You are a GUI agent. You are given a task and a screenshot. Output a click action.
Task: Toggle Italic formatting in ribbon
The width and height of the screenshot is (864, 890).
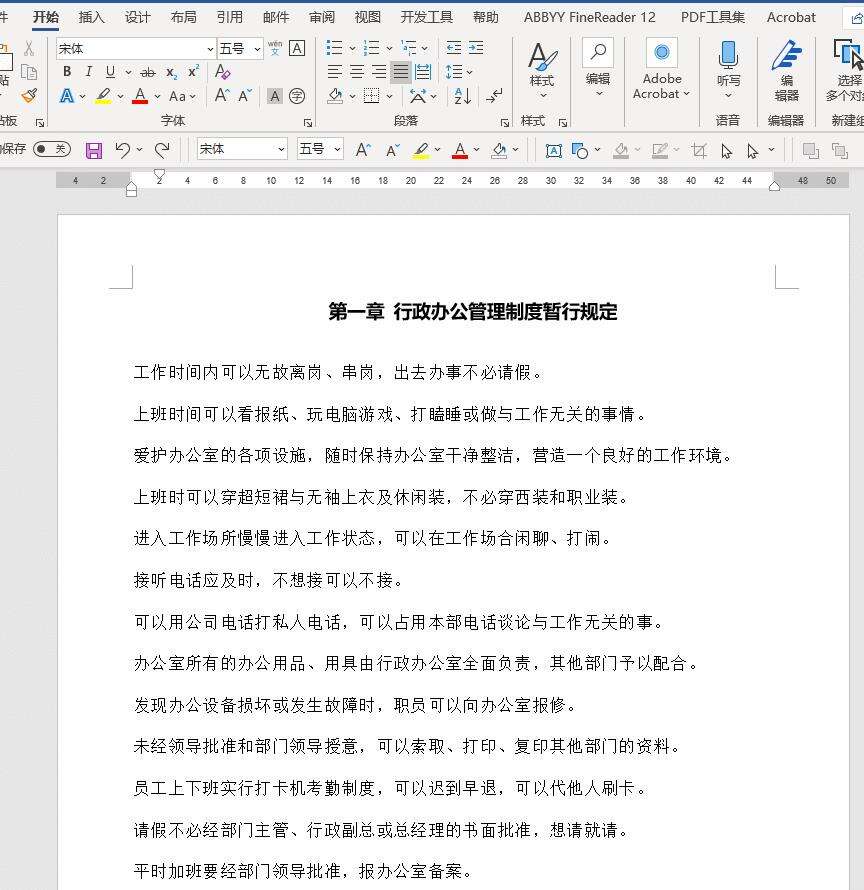[89, 72]
